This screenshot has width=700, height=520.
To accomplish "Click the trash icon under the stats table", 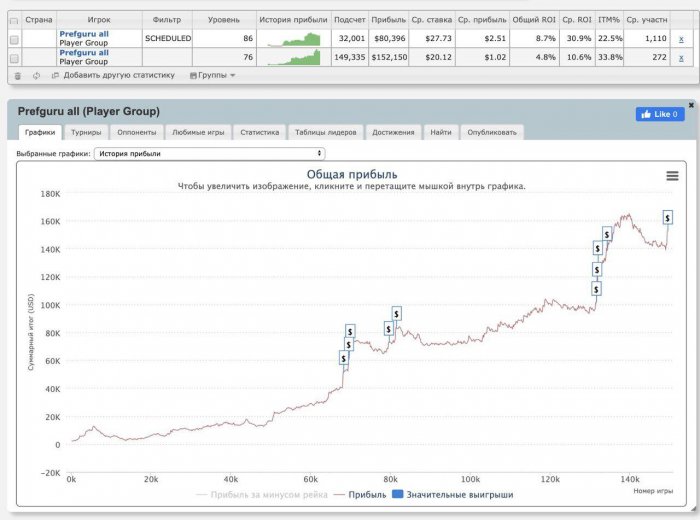I will [18, 75].
